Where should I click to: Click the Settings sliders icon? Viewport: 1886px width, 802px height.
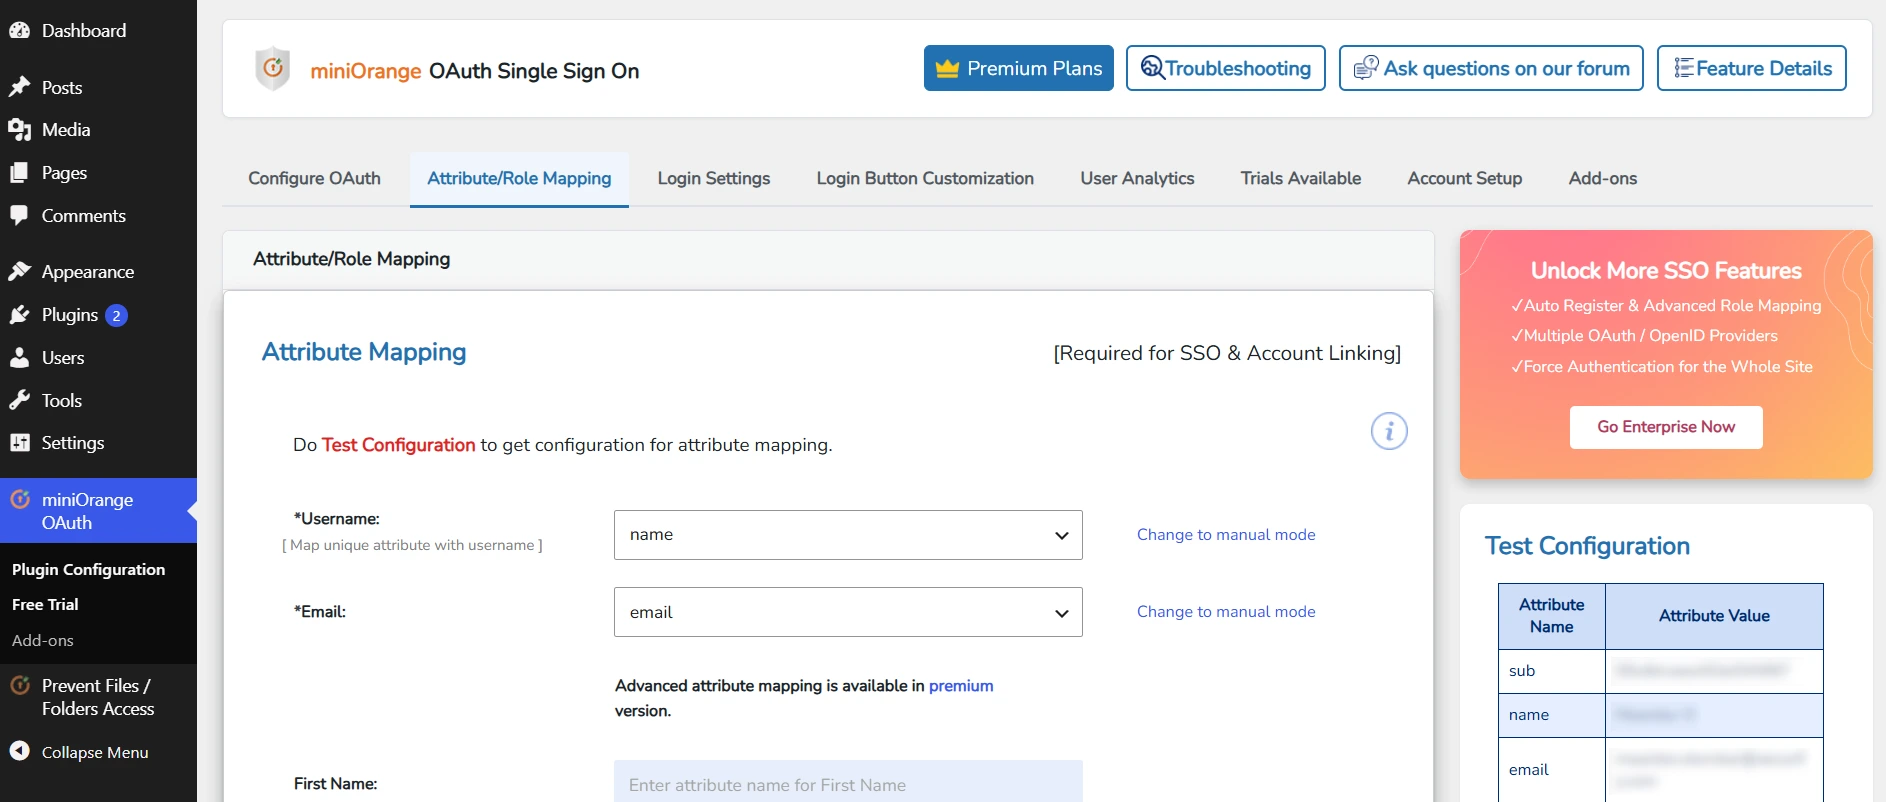(20, 442)
